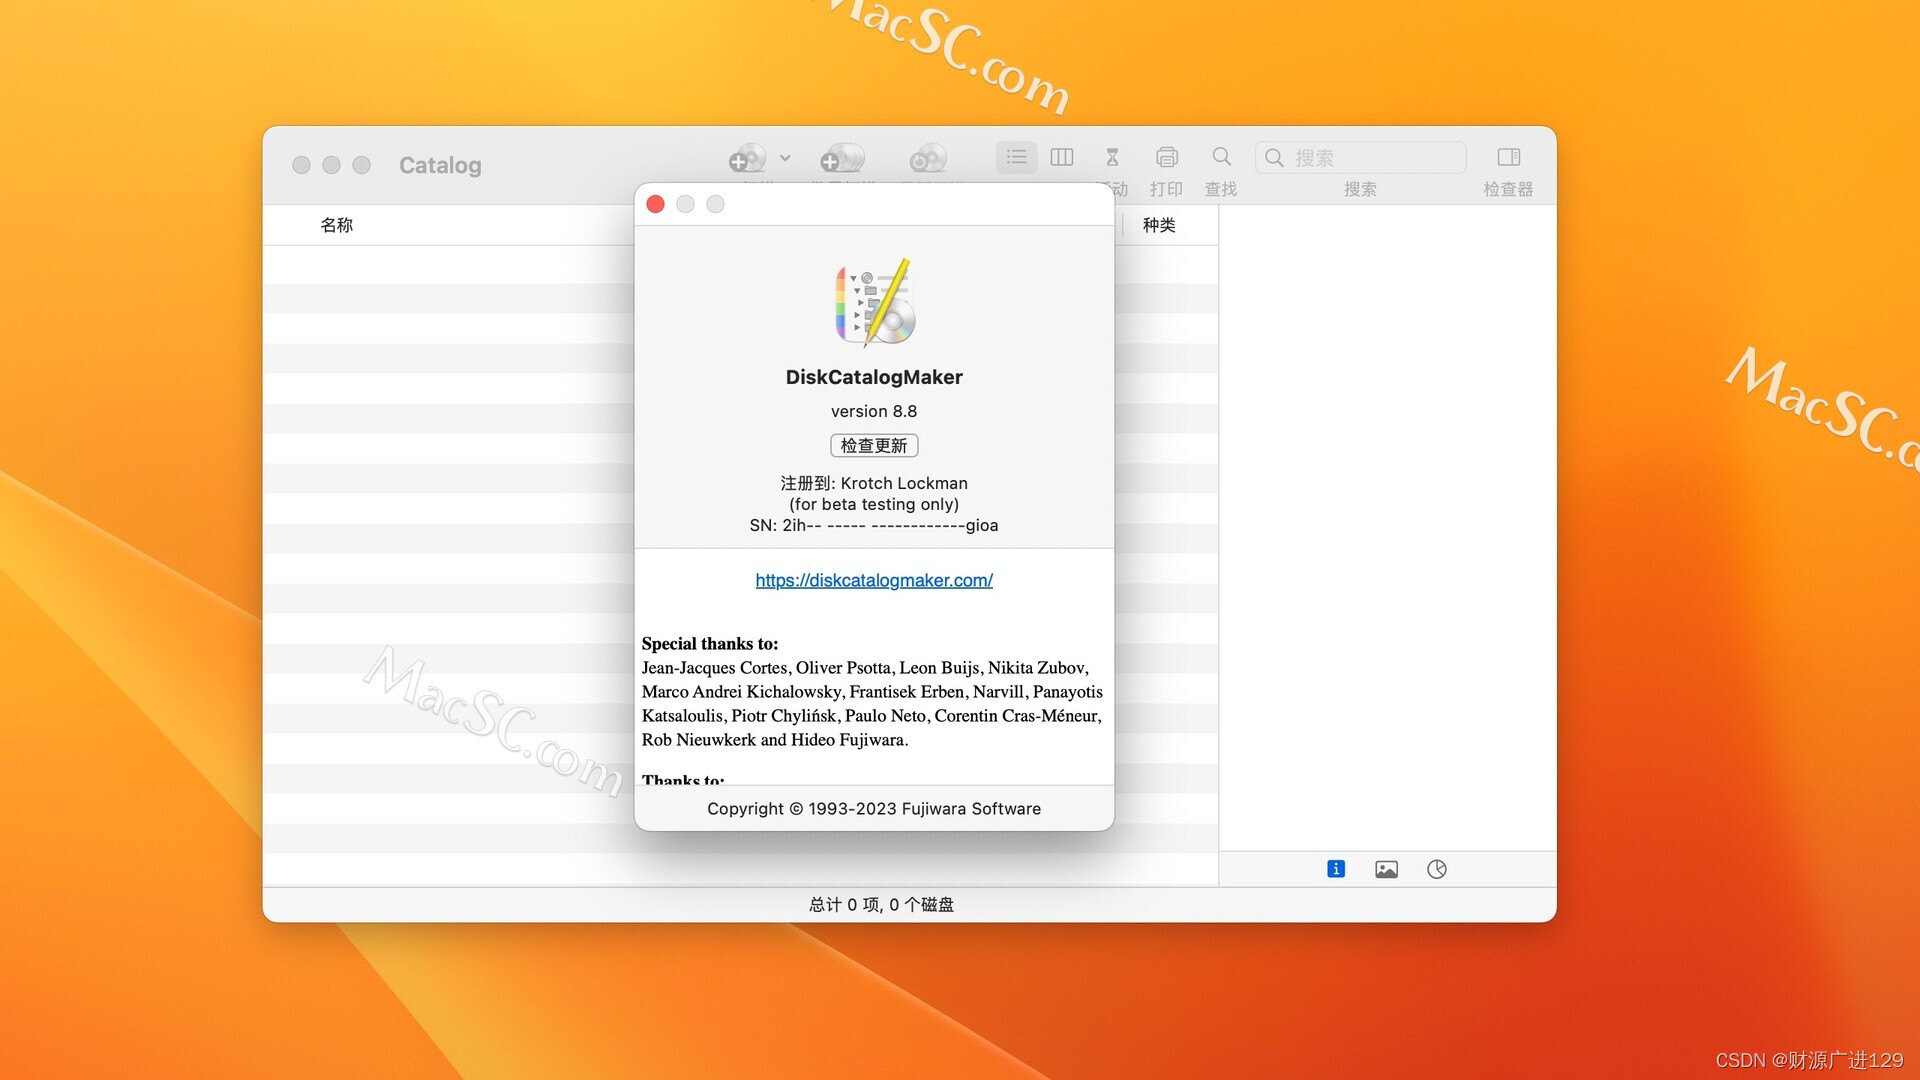Click the Copyright Fujiwara Software text
1920x1080 pixels.
tap(874, 809)
